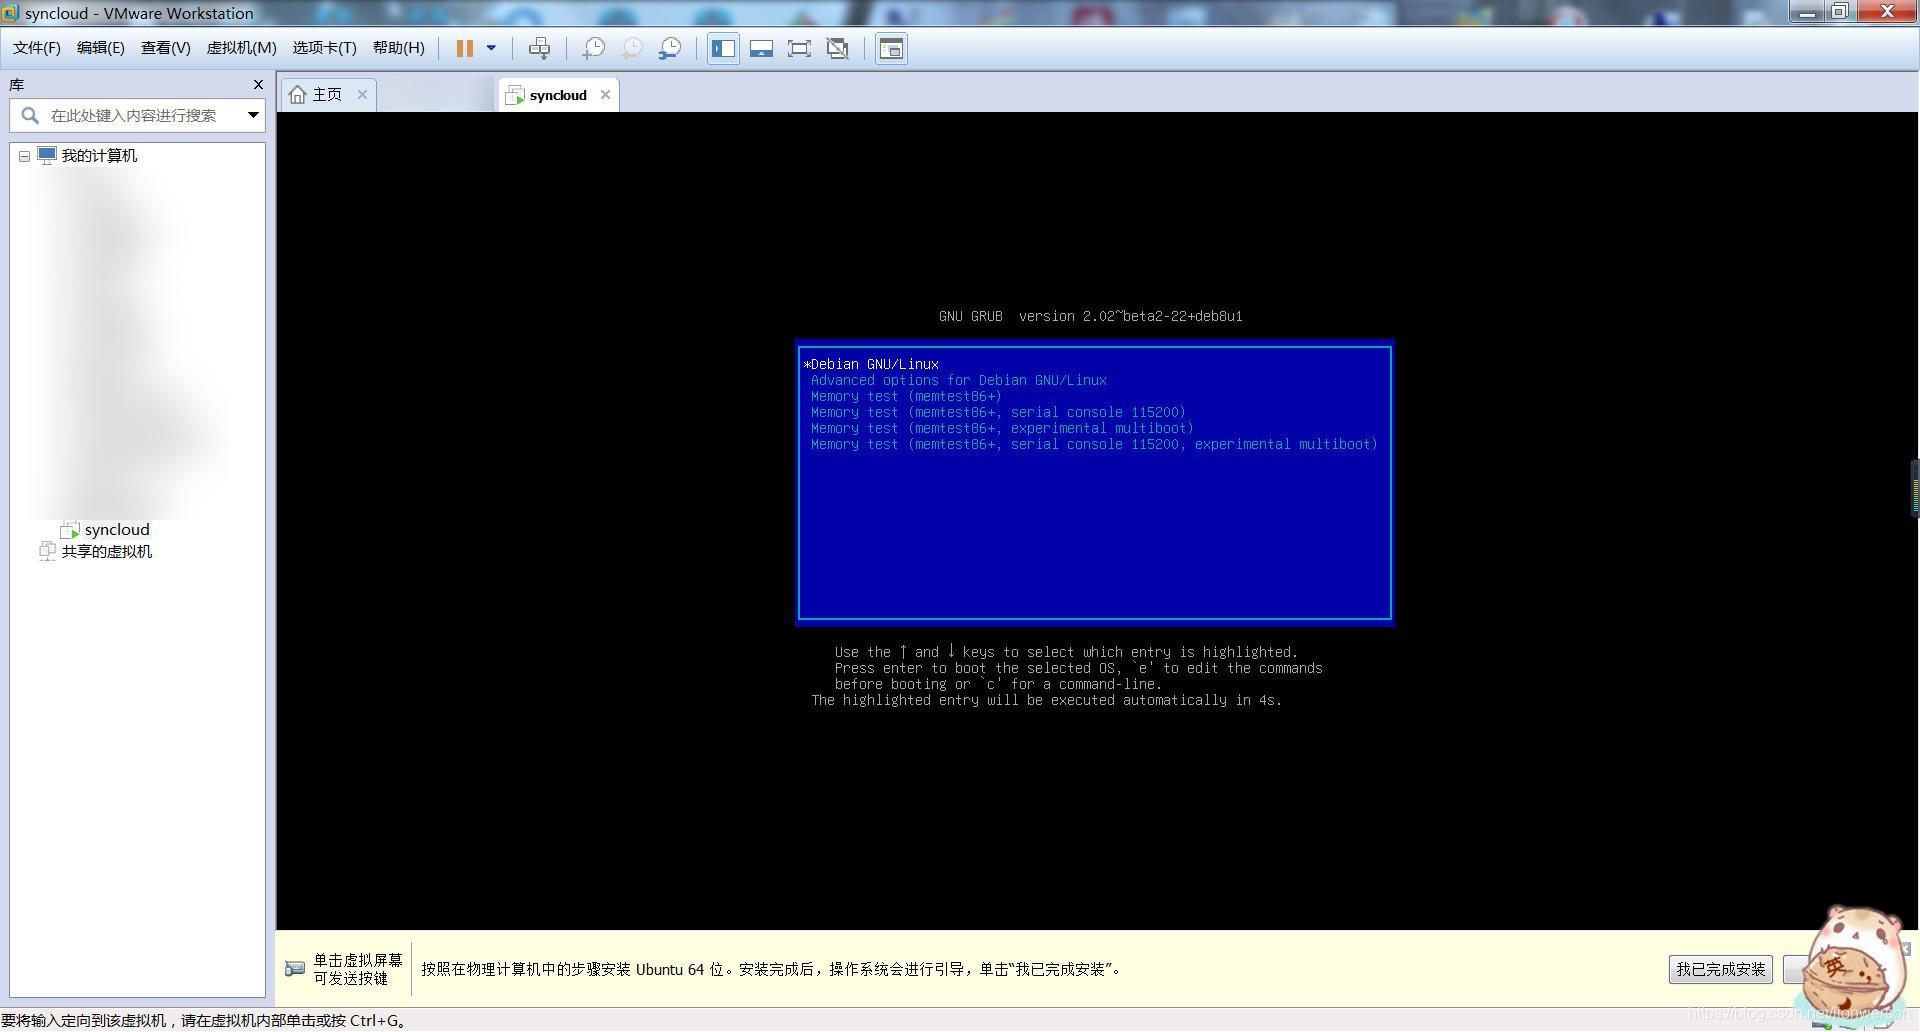Toggle console view icon
Viewport: 1920px width, 1032px height.
[x=891, y=48]
